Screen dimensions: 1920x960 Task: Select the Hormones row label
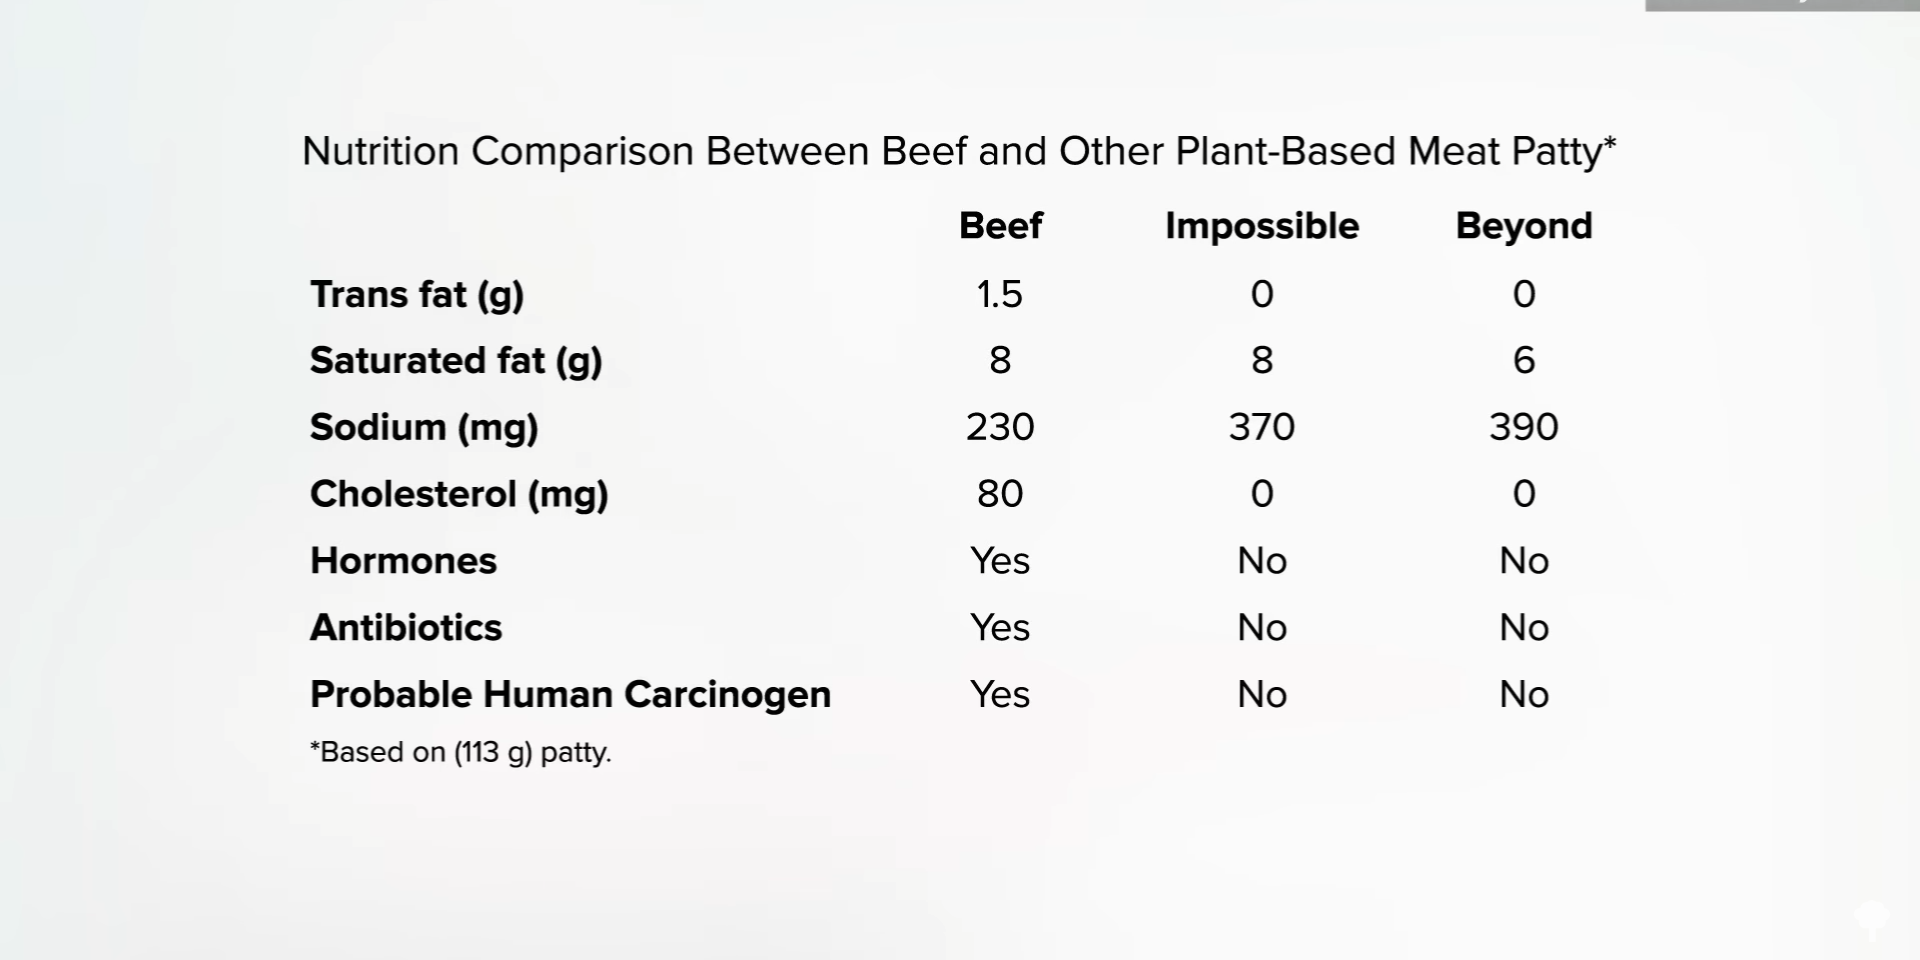pos(403,561)
